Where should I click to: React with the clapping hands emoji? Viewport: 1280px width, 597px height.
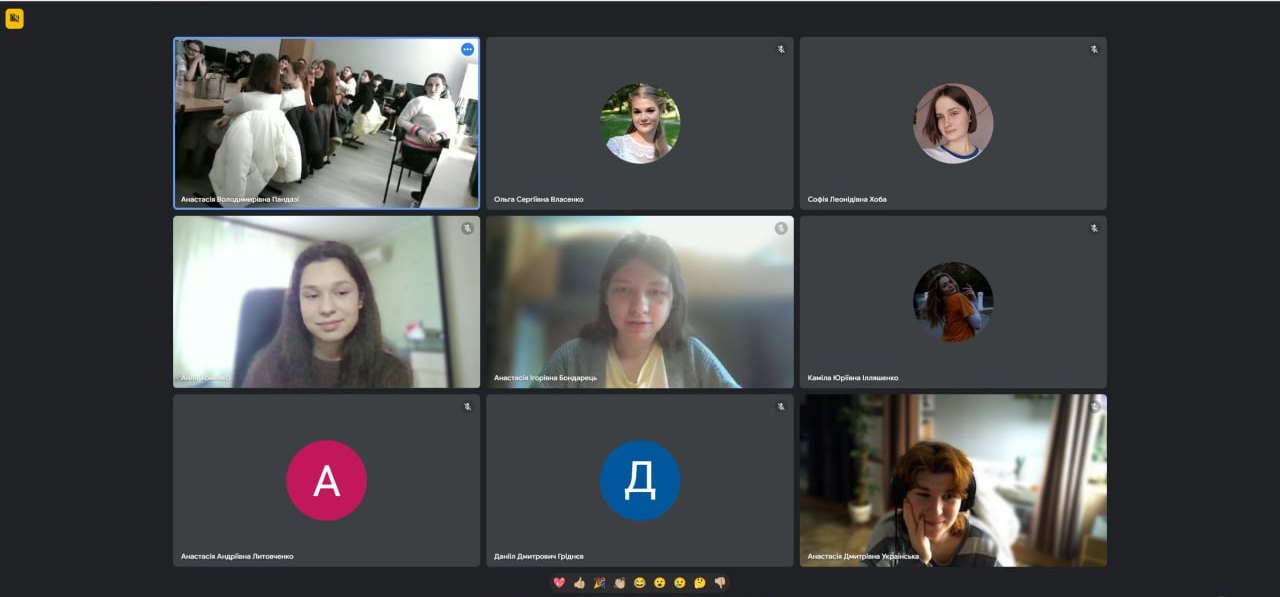[x=619, y=582]
